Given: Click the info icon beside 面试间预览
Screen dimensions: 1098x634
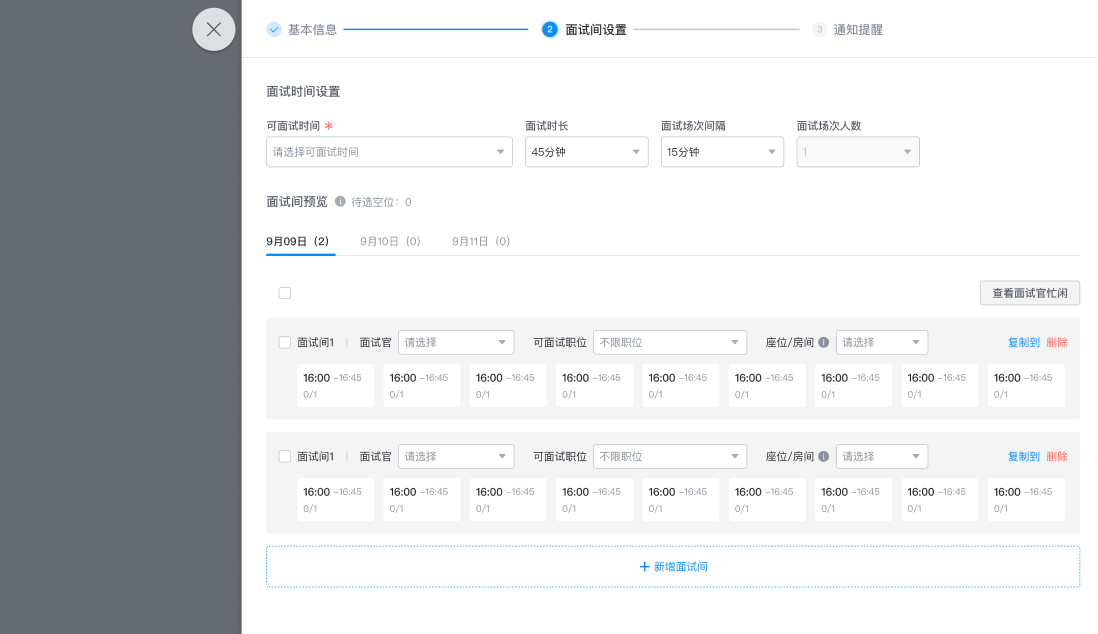Looking at the screenshot, I should (x=340, y=201).
